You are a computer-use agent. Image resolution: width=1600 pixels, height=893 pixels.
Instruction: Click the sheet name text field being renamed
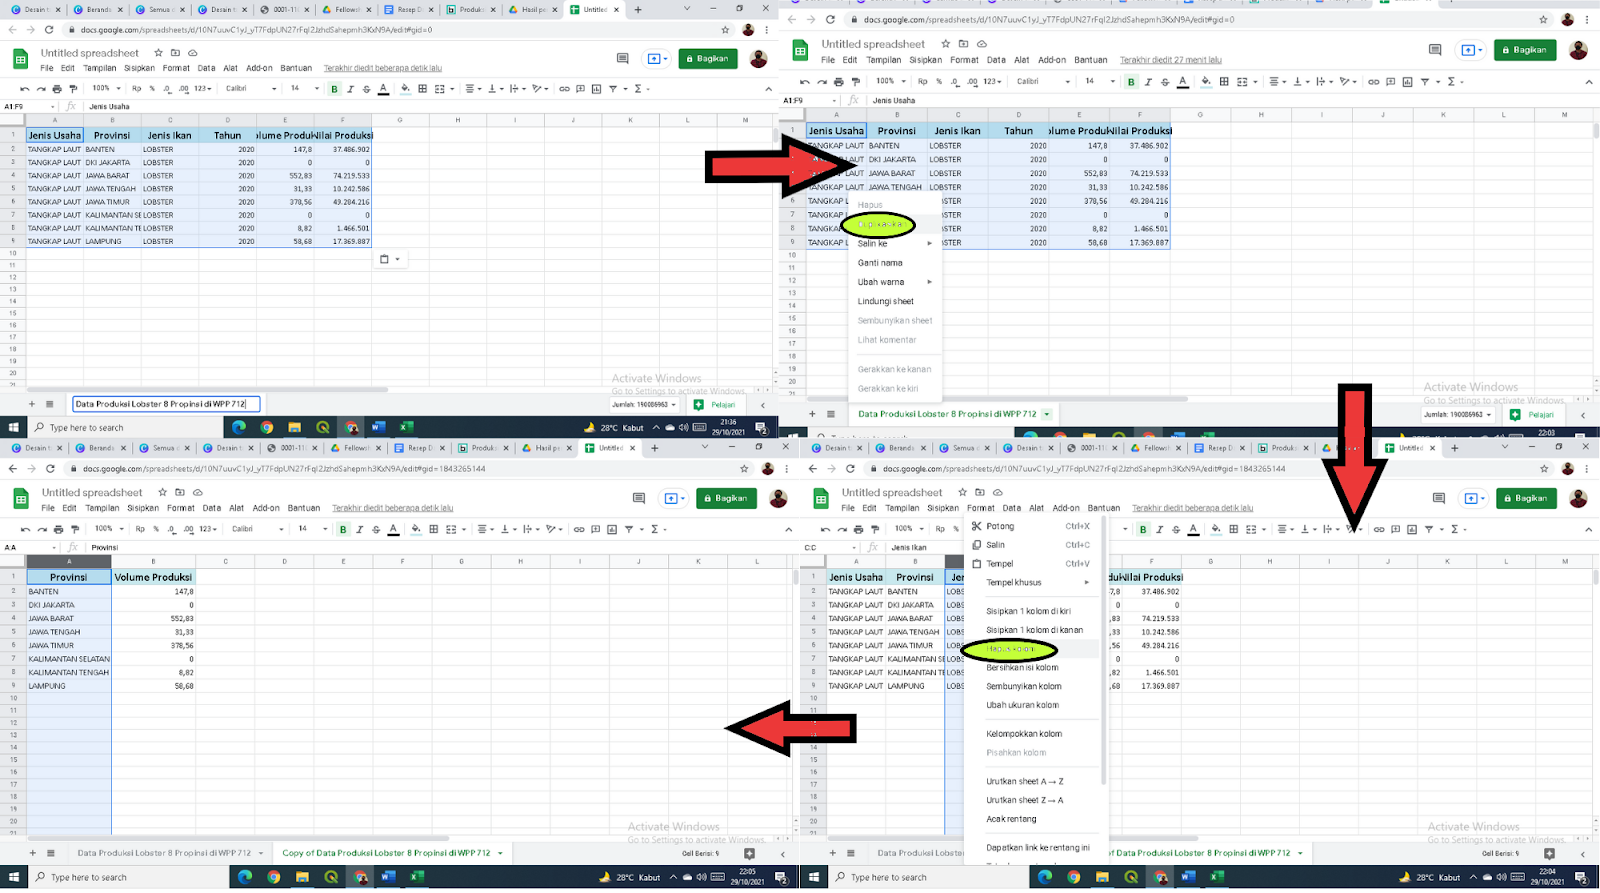[x=165, y=404]
